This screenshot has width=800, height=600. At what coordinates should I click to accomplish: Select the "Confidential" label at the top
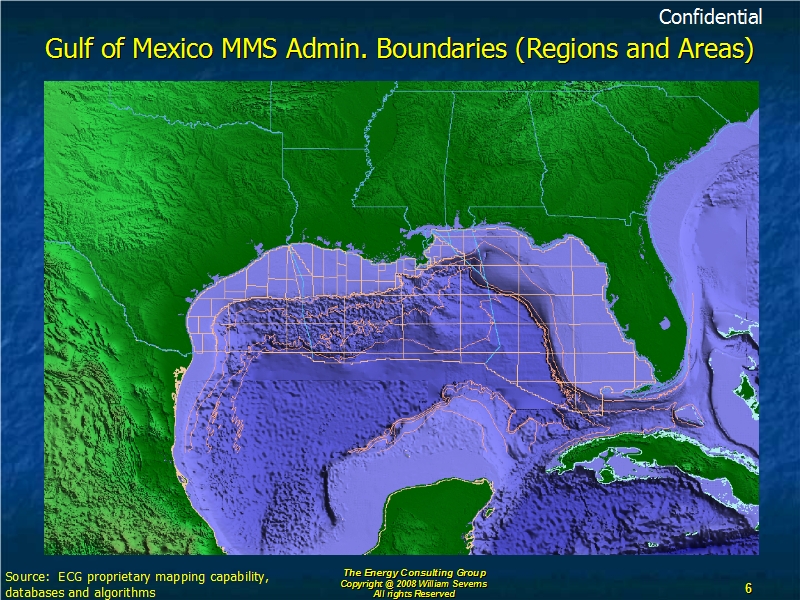pos(710,17)
